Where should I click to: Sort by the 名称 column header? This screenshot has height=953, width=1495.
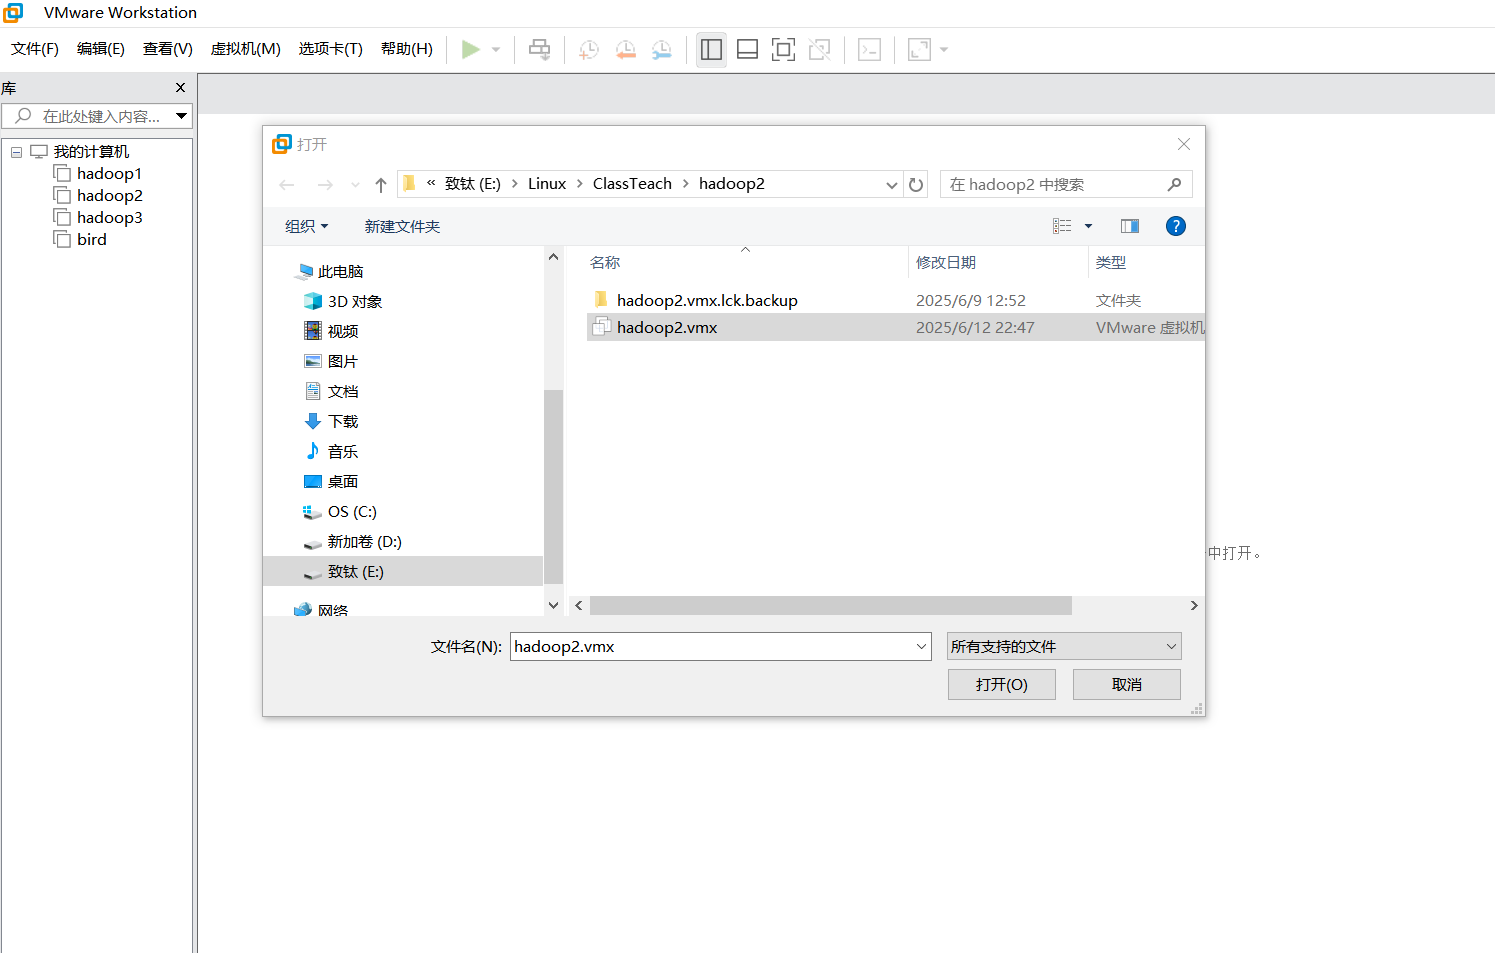click(605, 262)
